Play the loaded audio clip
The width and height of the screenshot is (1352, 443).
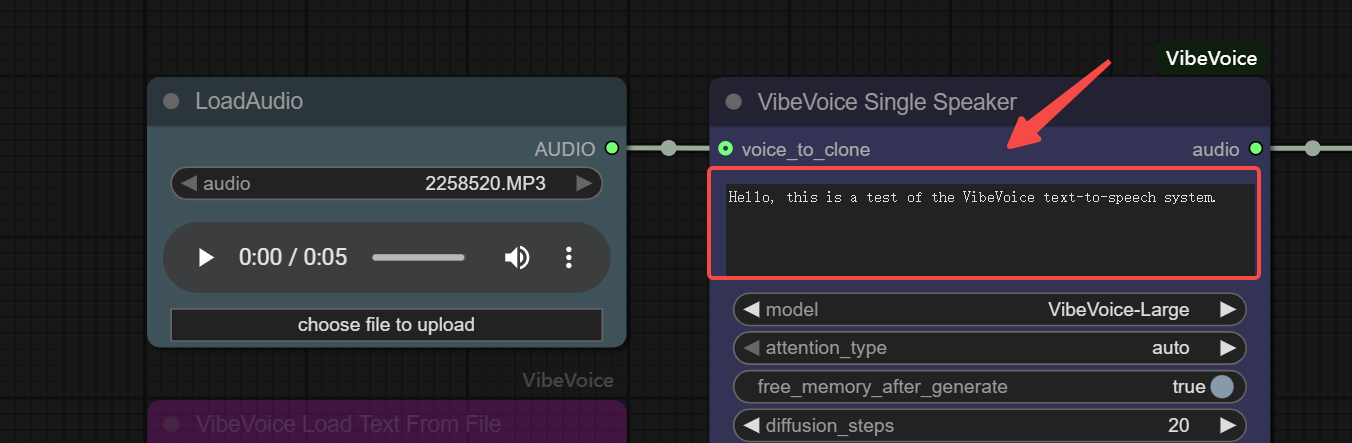pyautogui.click(x=206, y=258)
